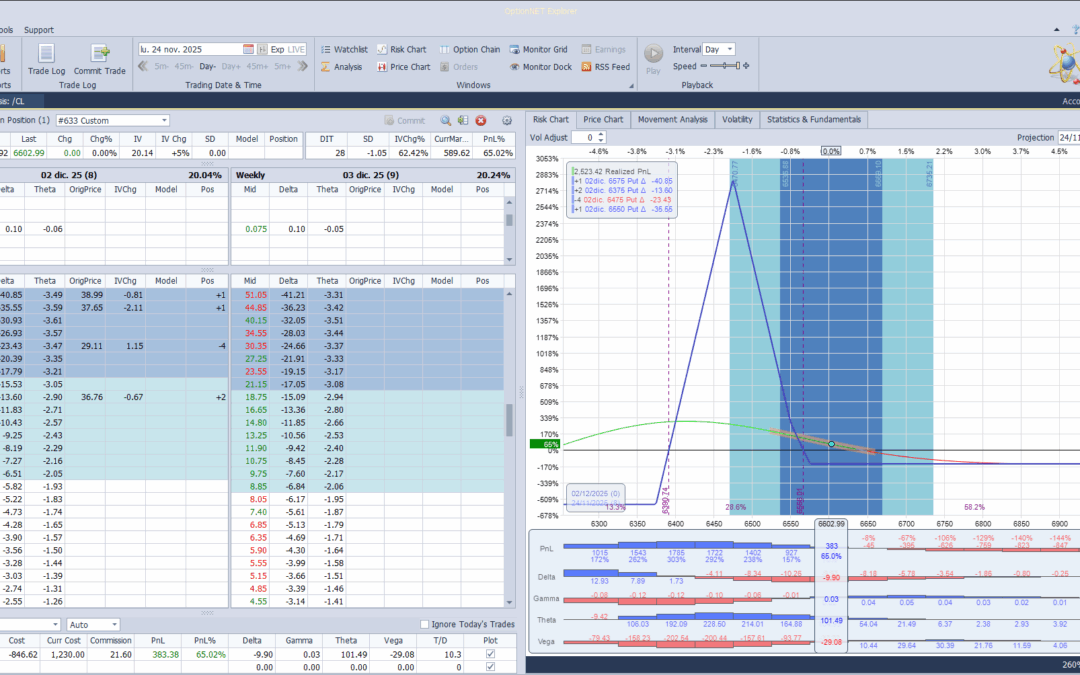This screenshot has height=675, width=1080.
Task: Switch to the Movement Analysis tab
Action: coord(671,119)
